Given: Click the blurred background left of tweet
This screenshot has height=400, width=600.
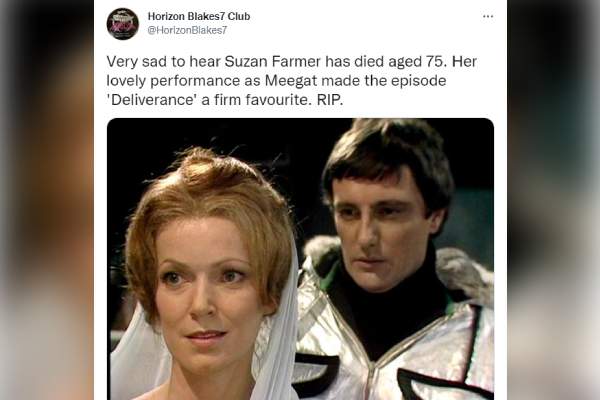Looking at the screenshot, I should 47,200.
